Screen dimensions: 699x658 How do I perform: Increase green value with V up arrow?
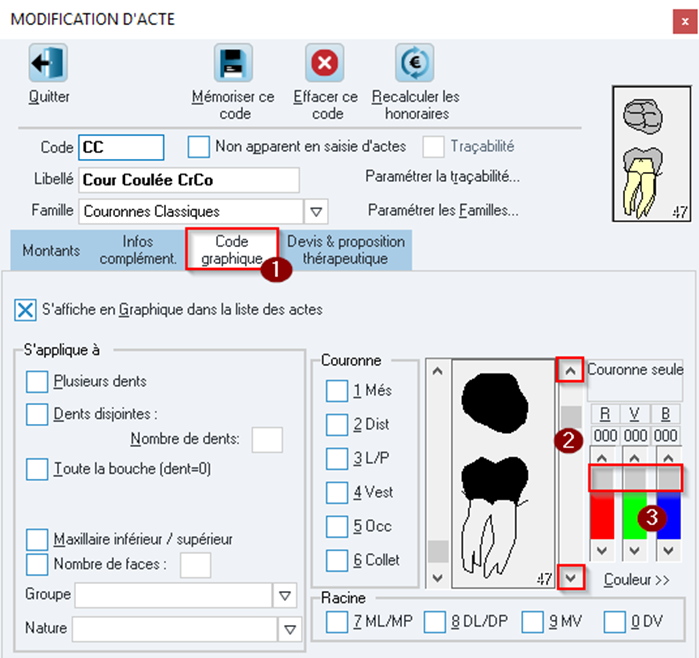point(635,457)
